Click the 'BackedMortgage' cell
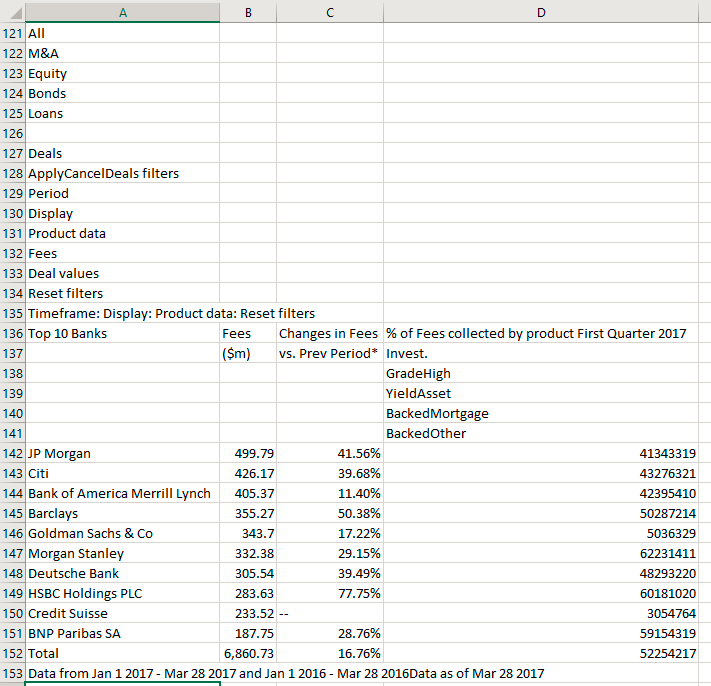Viewport: 711px width, 686px height. 541,413
